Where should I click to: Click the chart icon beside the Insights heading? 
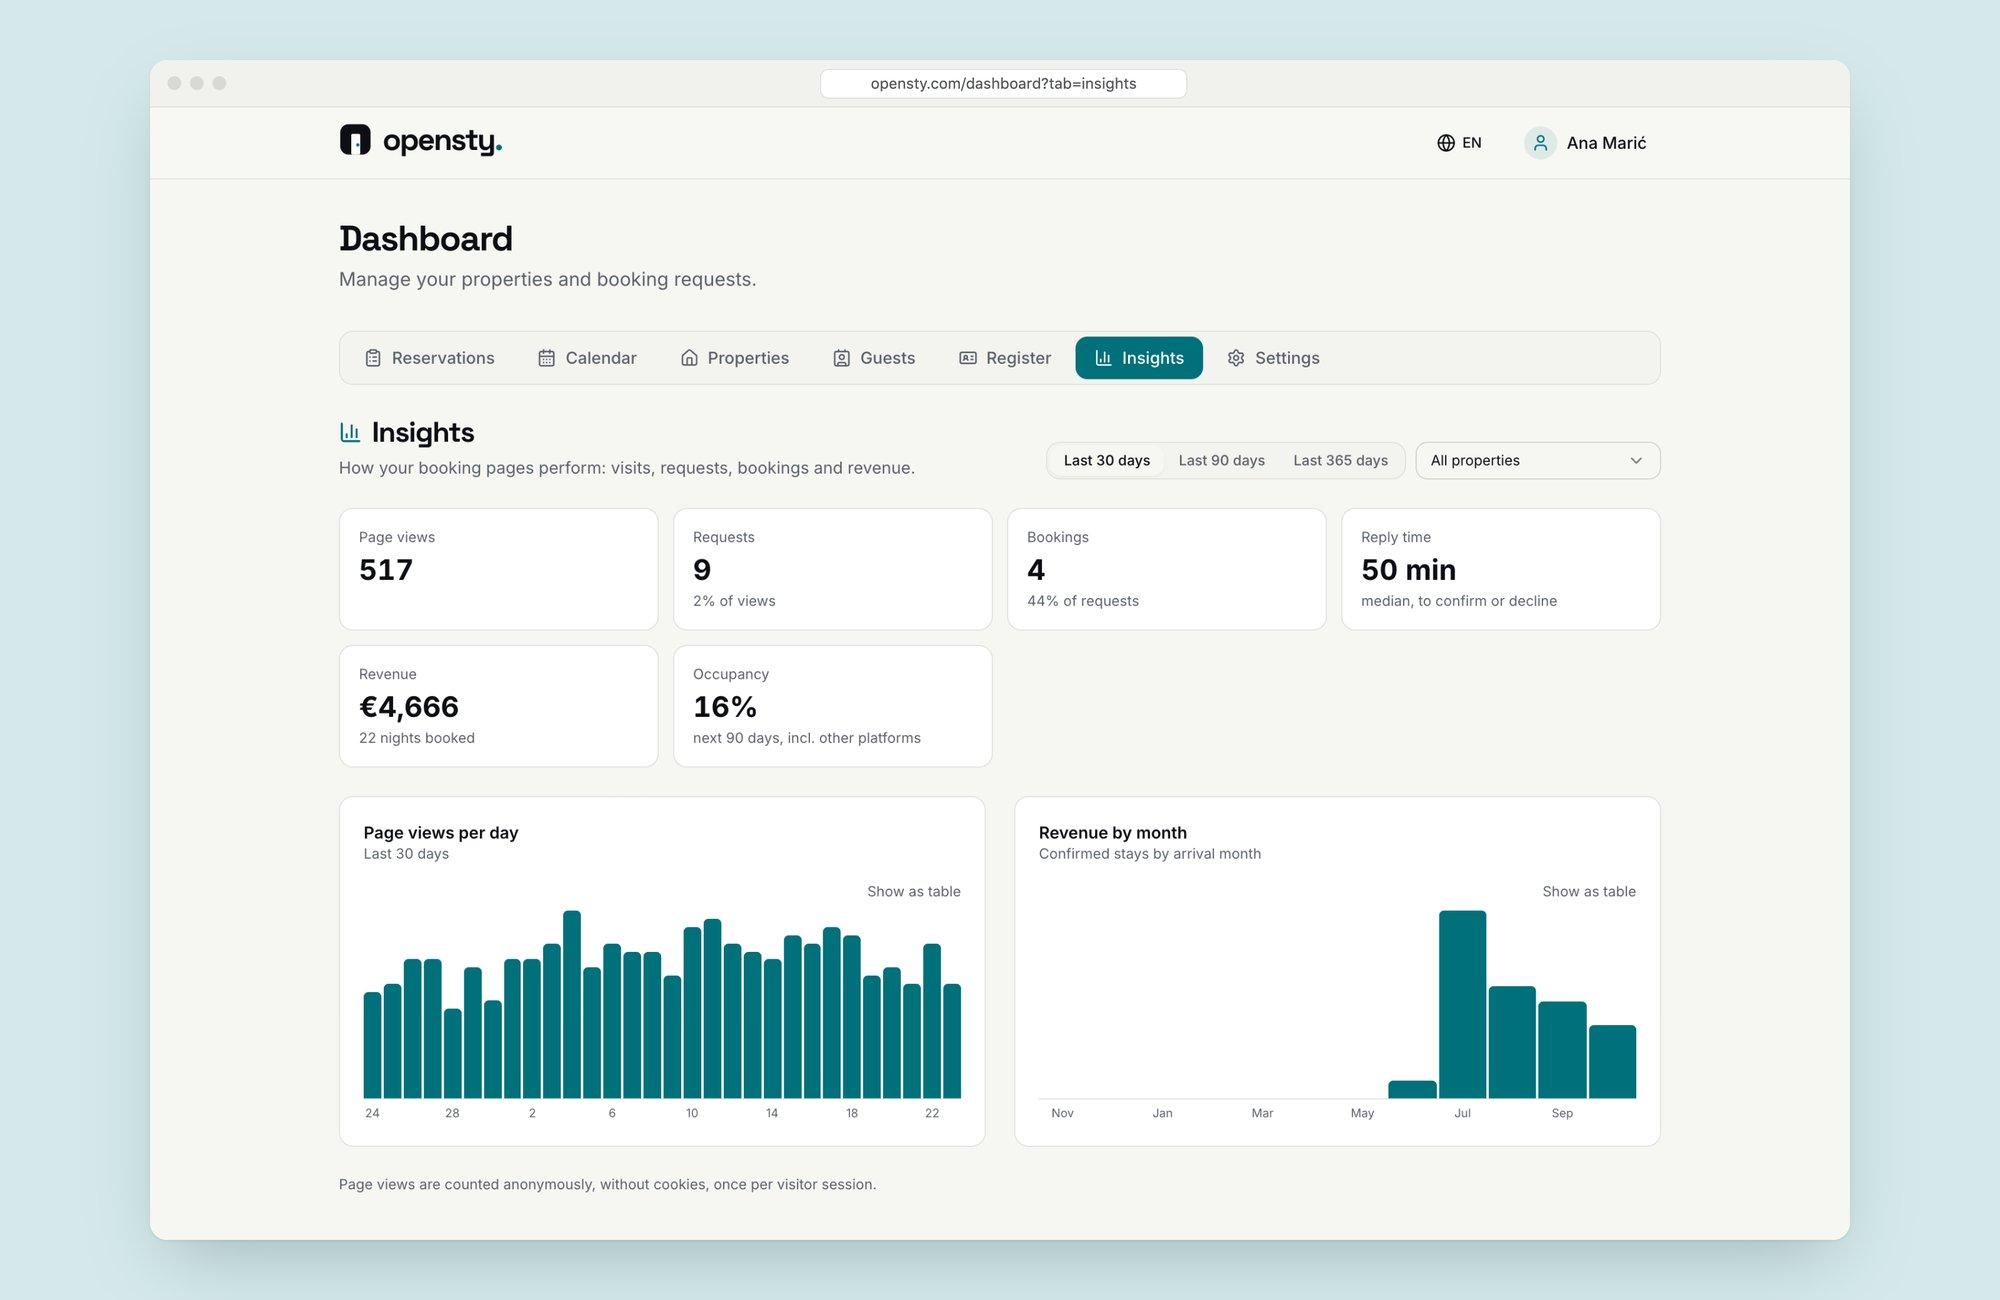[350, 432]
